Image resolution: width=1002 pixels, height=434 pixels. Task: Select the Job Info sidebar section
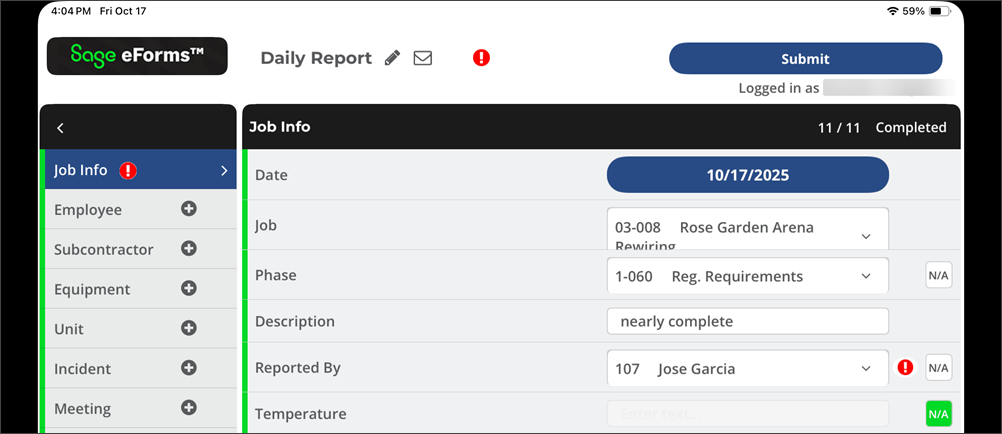coord(140,170)
